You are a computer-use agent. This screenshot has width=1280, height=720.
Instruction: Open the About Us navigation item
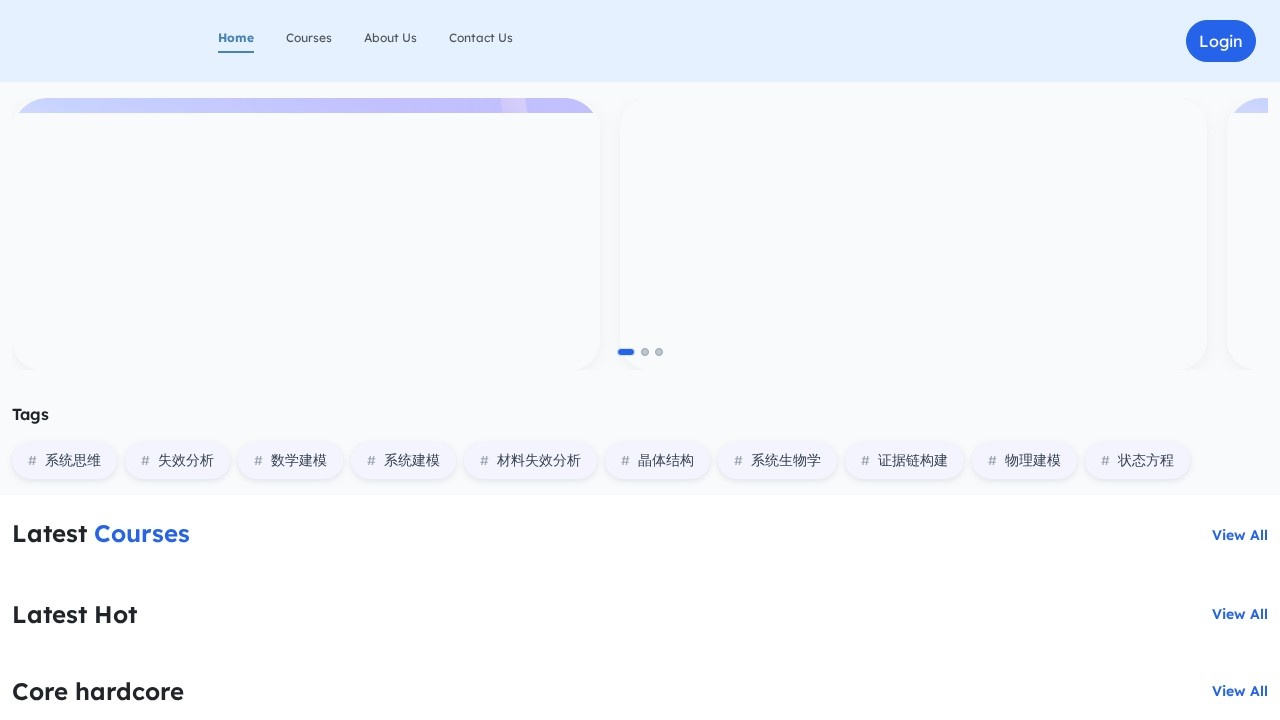pos(390,38)
